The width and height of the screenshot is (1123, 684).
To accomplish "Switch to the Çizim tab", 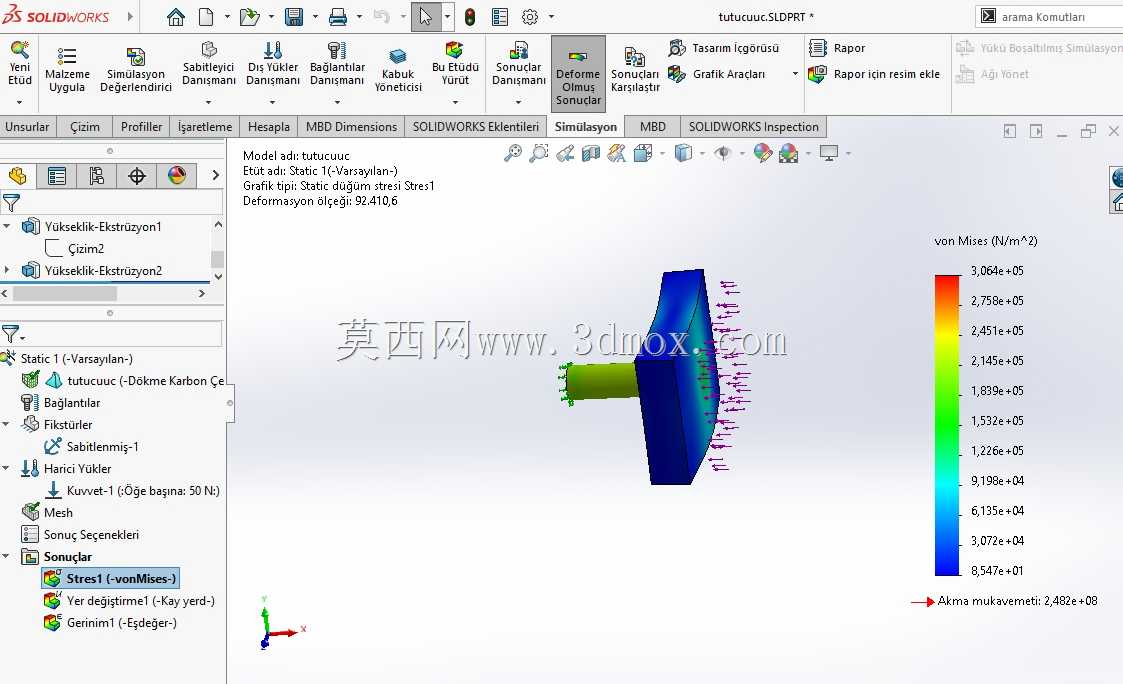I will [x=85, y=127].
